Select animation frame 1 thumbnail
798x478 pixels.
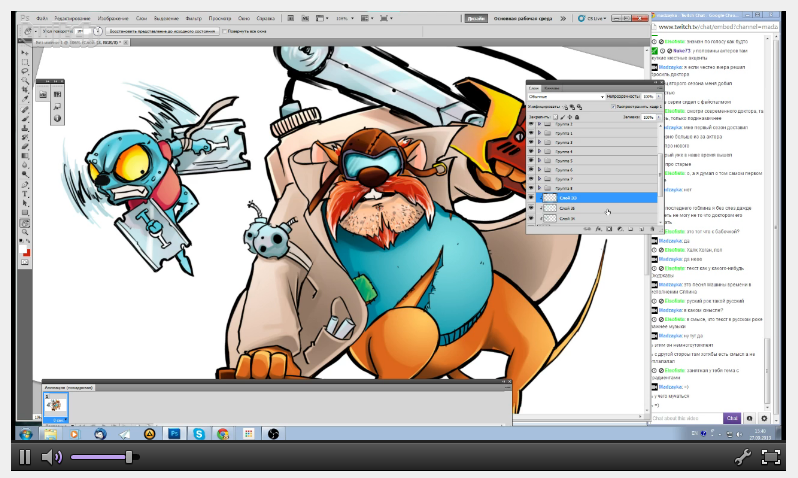click(55, 406)
